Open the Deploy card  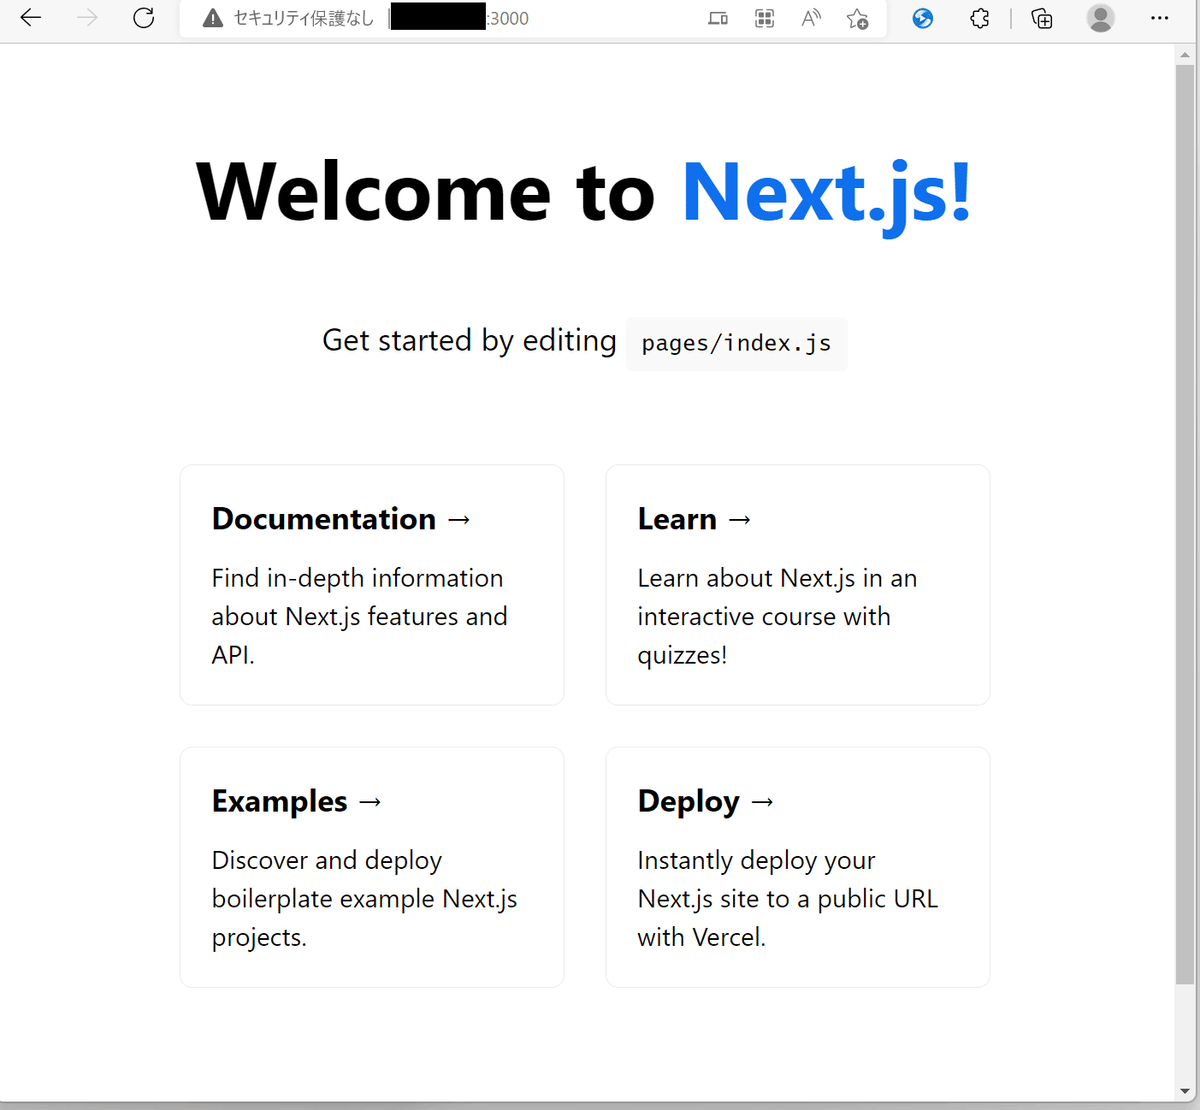[798, 867]
